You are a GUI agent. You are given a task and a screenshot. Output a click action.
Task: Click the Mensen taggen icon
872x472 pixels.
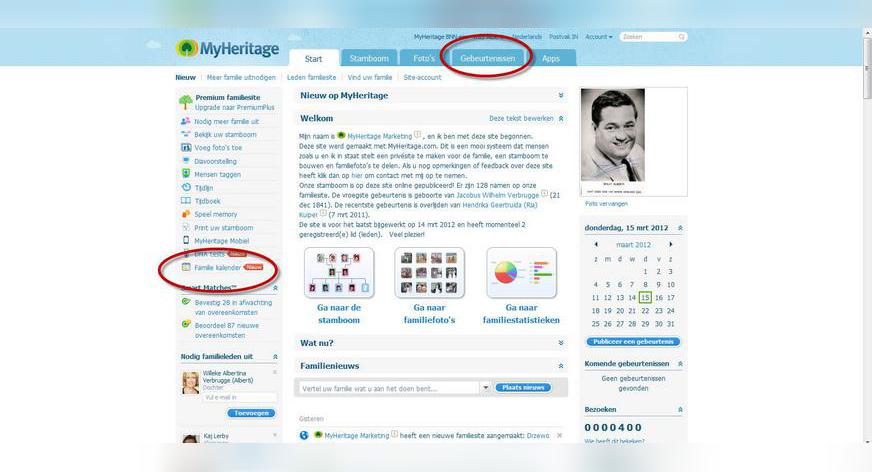point(186,173)
